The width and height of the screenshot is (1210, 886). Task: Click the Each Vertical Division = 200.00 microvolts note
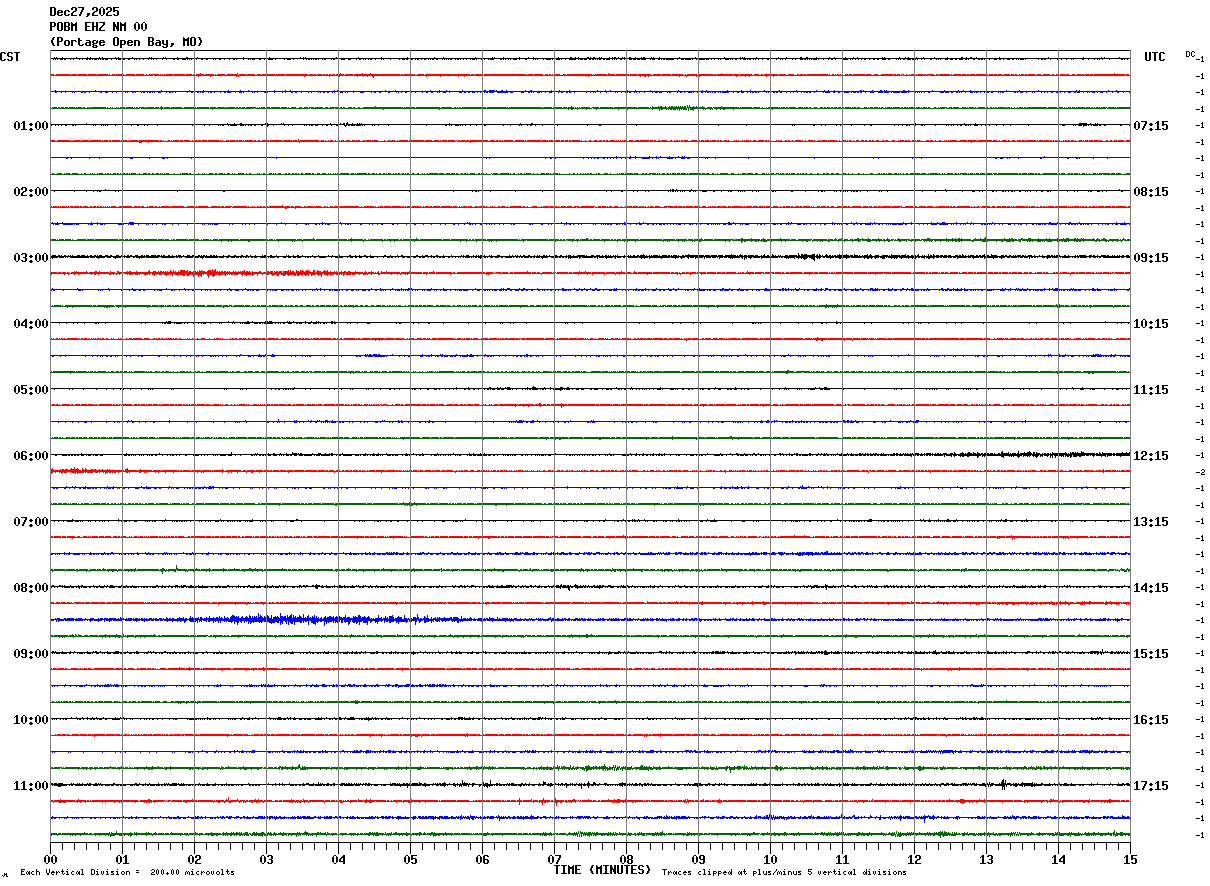[x=127, y=873]
